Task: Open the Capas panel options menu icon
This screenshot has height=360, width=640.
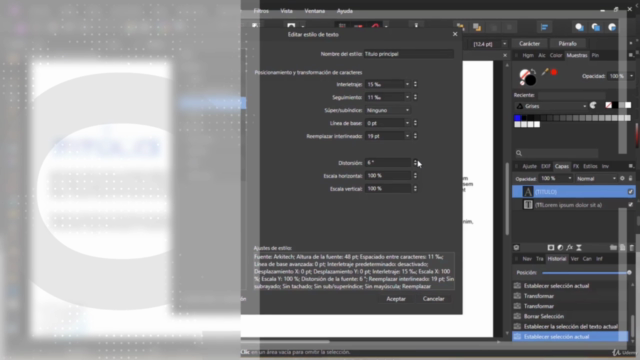Action: 631,166
